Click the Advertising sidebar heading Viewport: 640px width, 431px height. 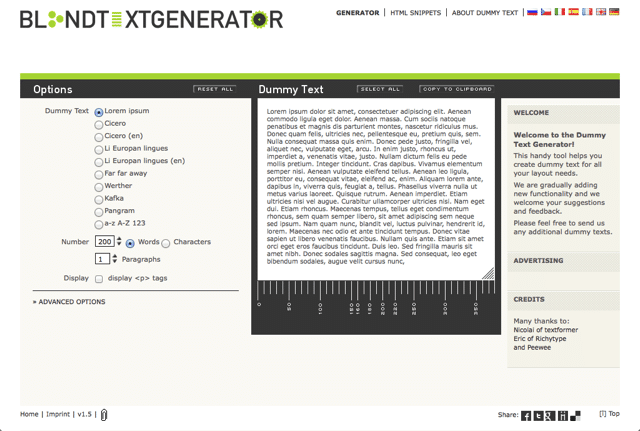538,260
